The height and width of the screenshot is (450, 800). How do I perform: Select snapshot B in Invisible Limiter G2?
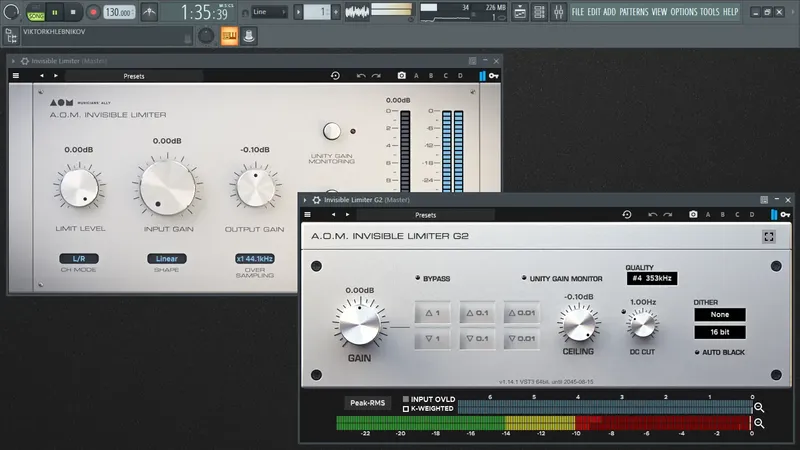[x=722, y=214]
